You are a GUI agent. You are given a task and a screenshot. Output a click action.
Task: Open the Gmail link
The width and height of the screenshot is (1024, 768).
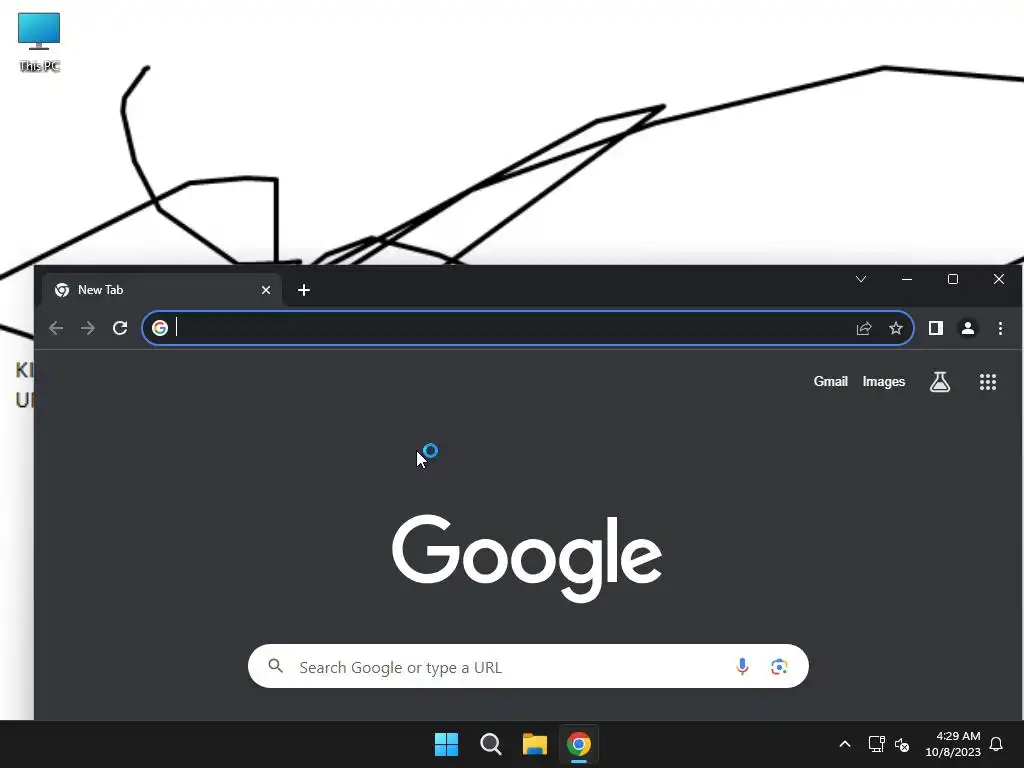[x=830, y=381]
